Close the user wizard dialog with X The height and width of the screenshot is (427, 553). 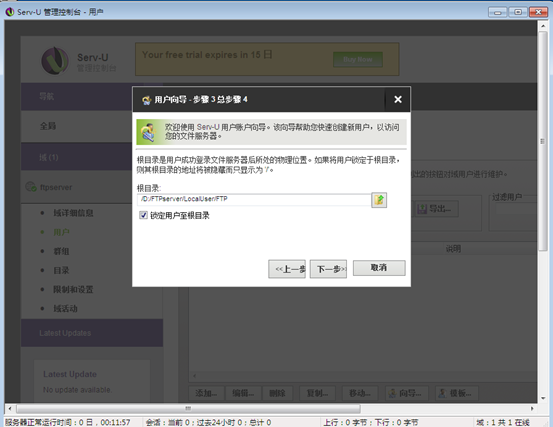[398, 99]
